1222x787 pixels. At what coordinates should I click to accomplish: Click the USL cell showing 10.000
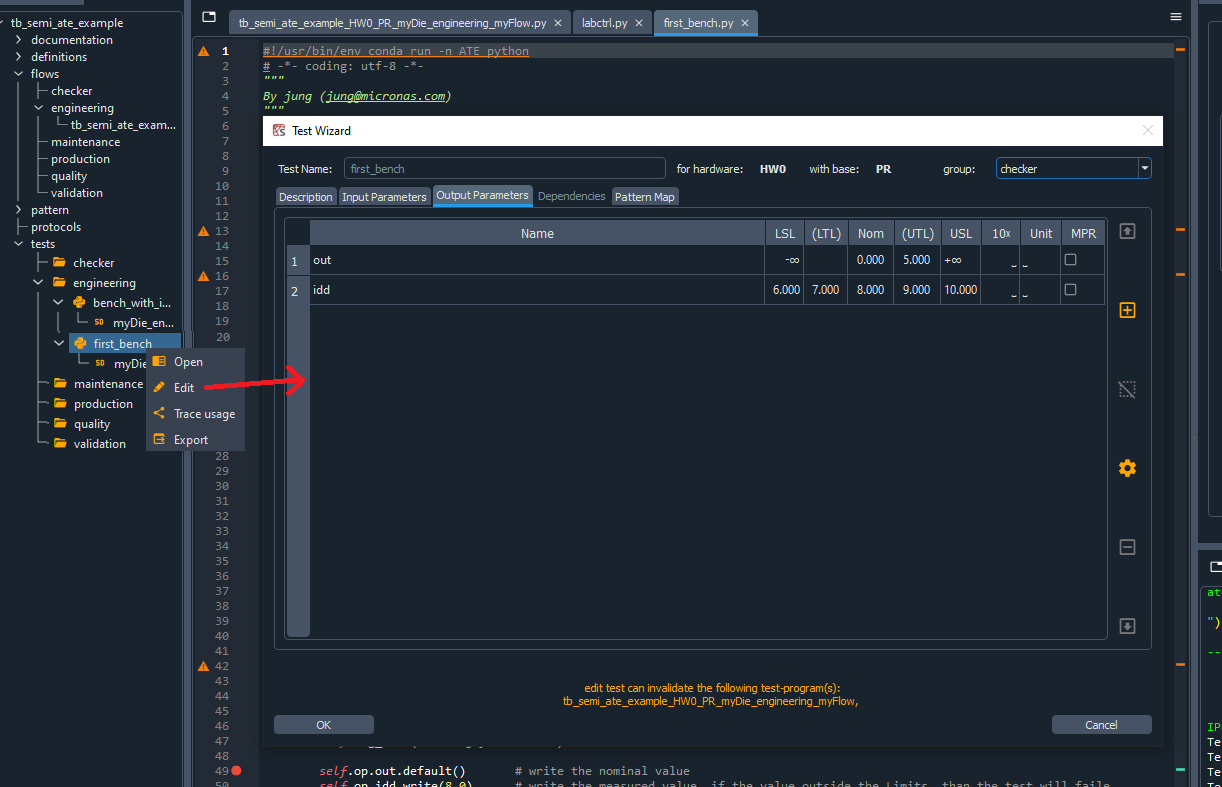click(960, 290)
